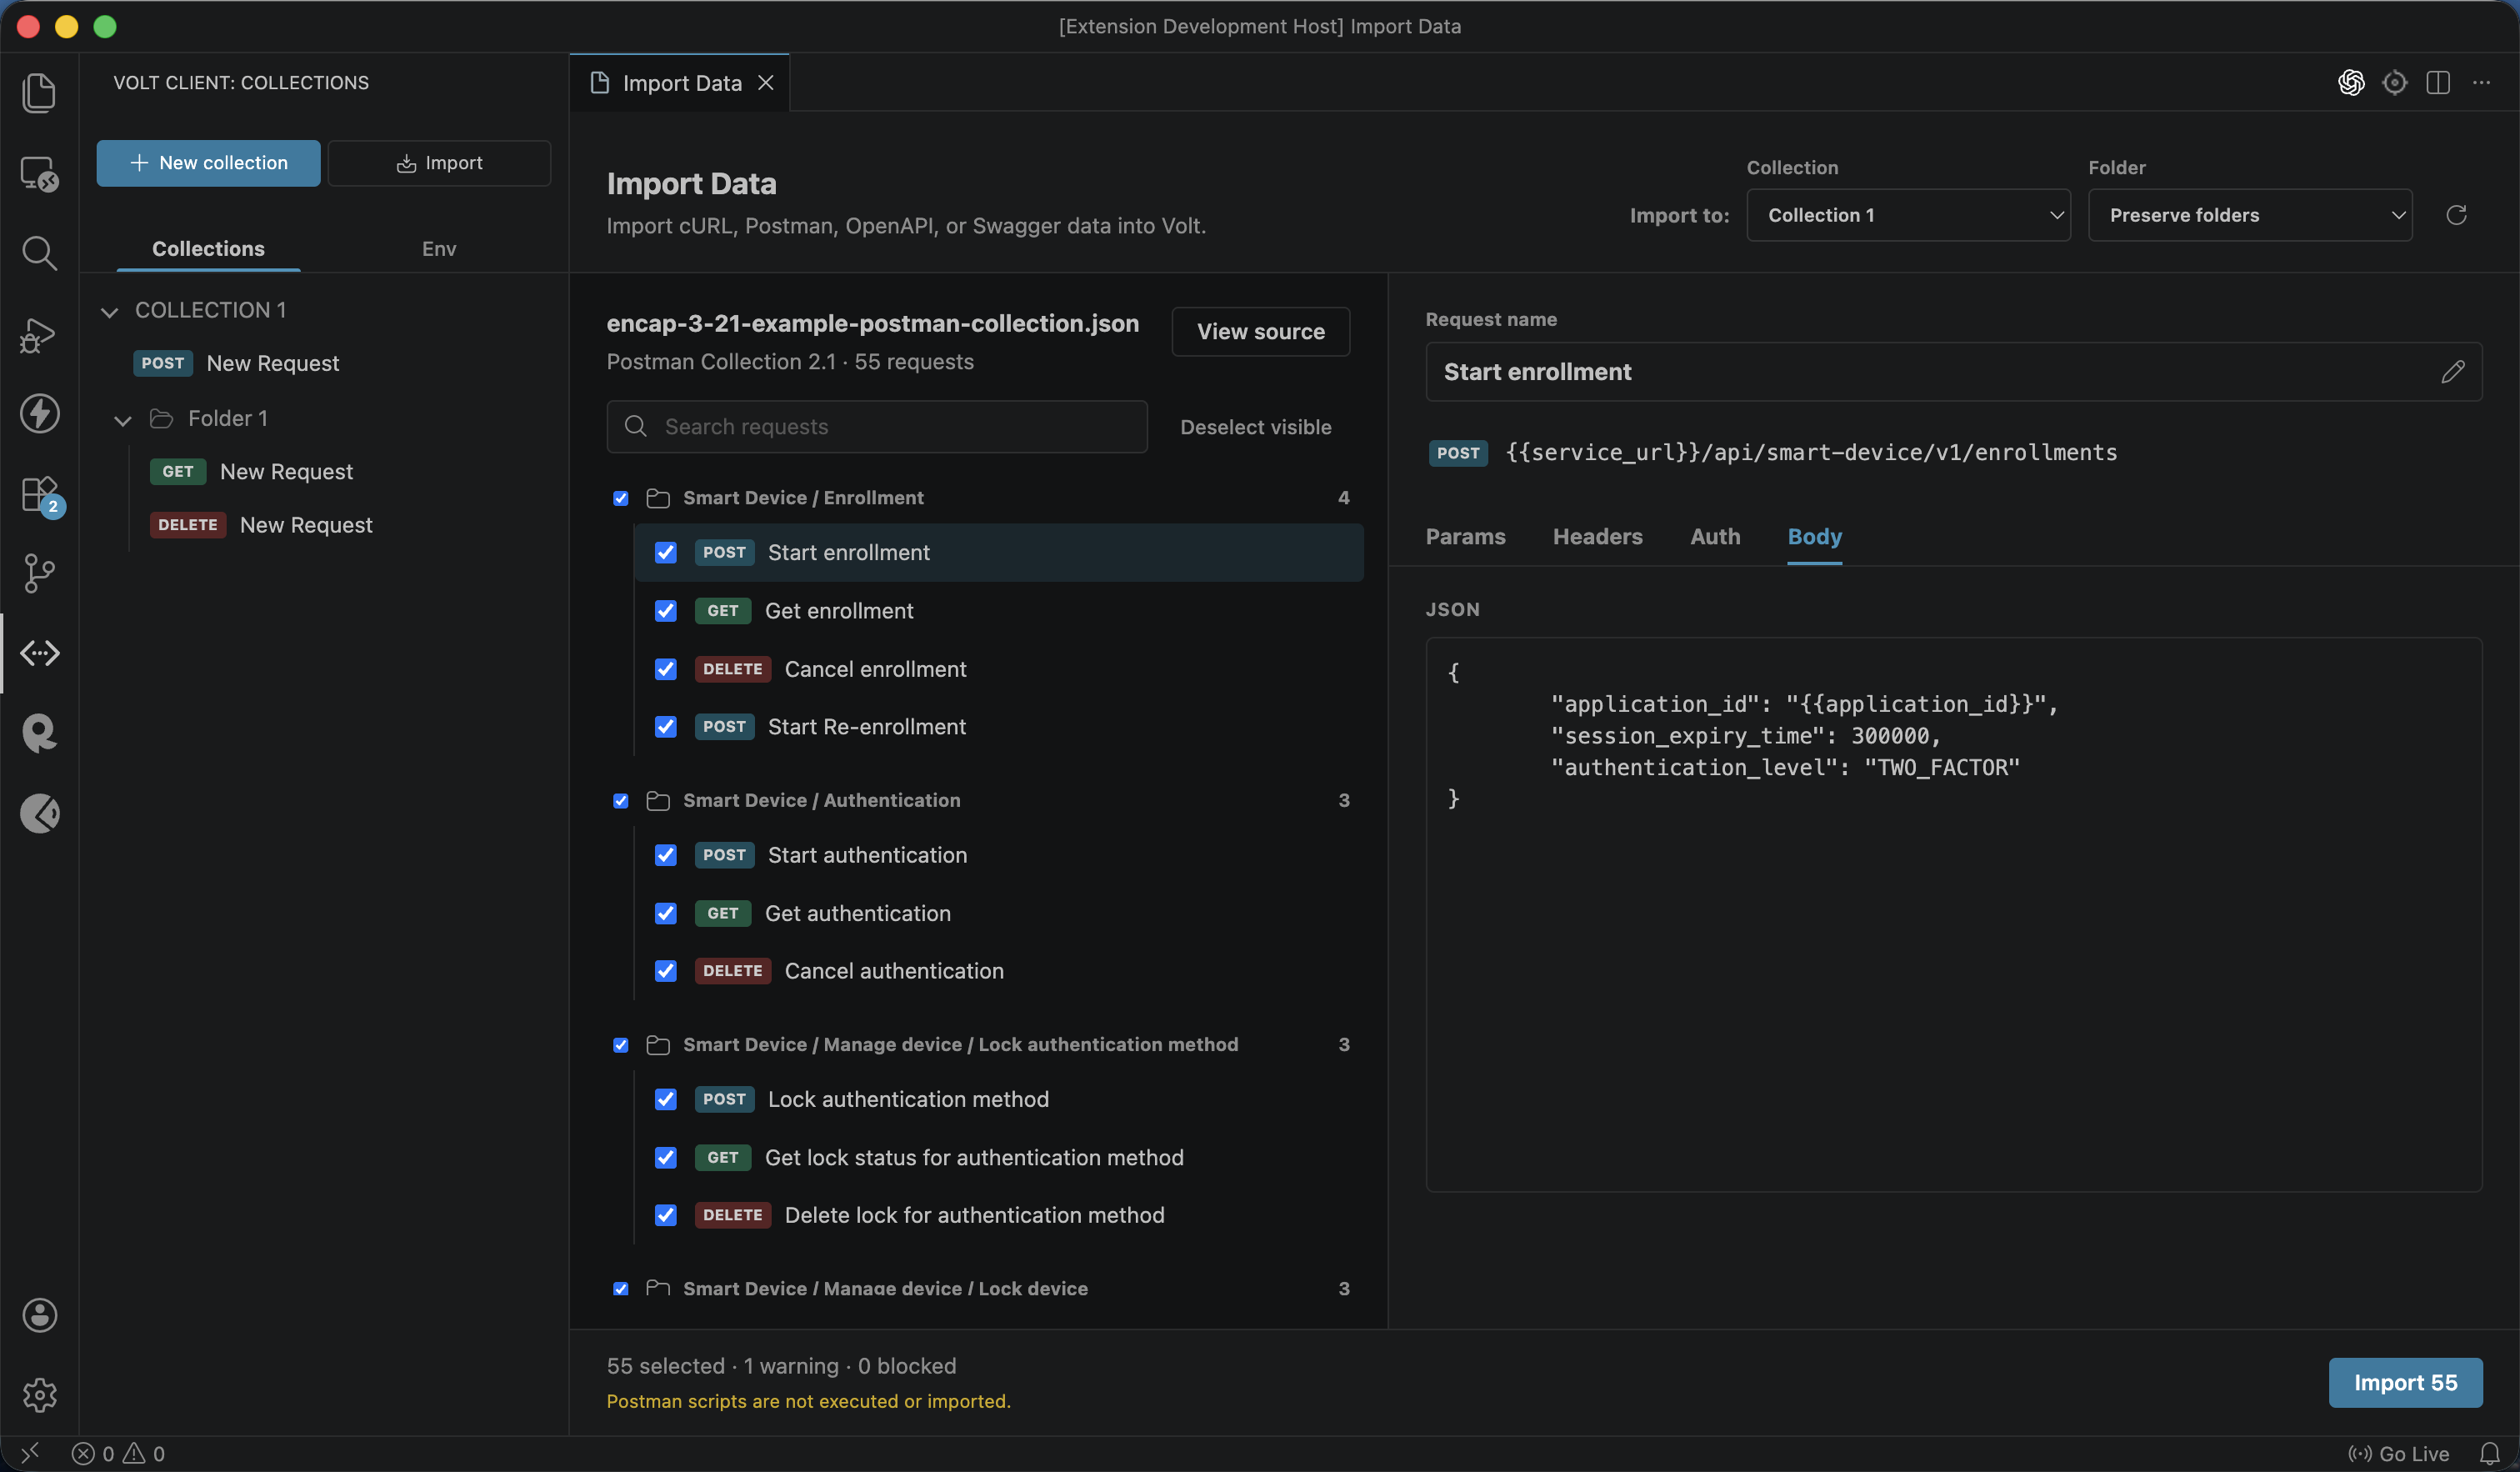Open the lightning bolt activity bar view
The image size is (2520, 1472).
tap(39, 413)
